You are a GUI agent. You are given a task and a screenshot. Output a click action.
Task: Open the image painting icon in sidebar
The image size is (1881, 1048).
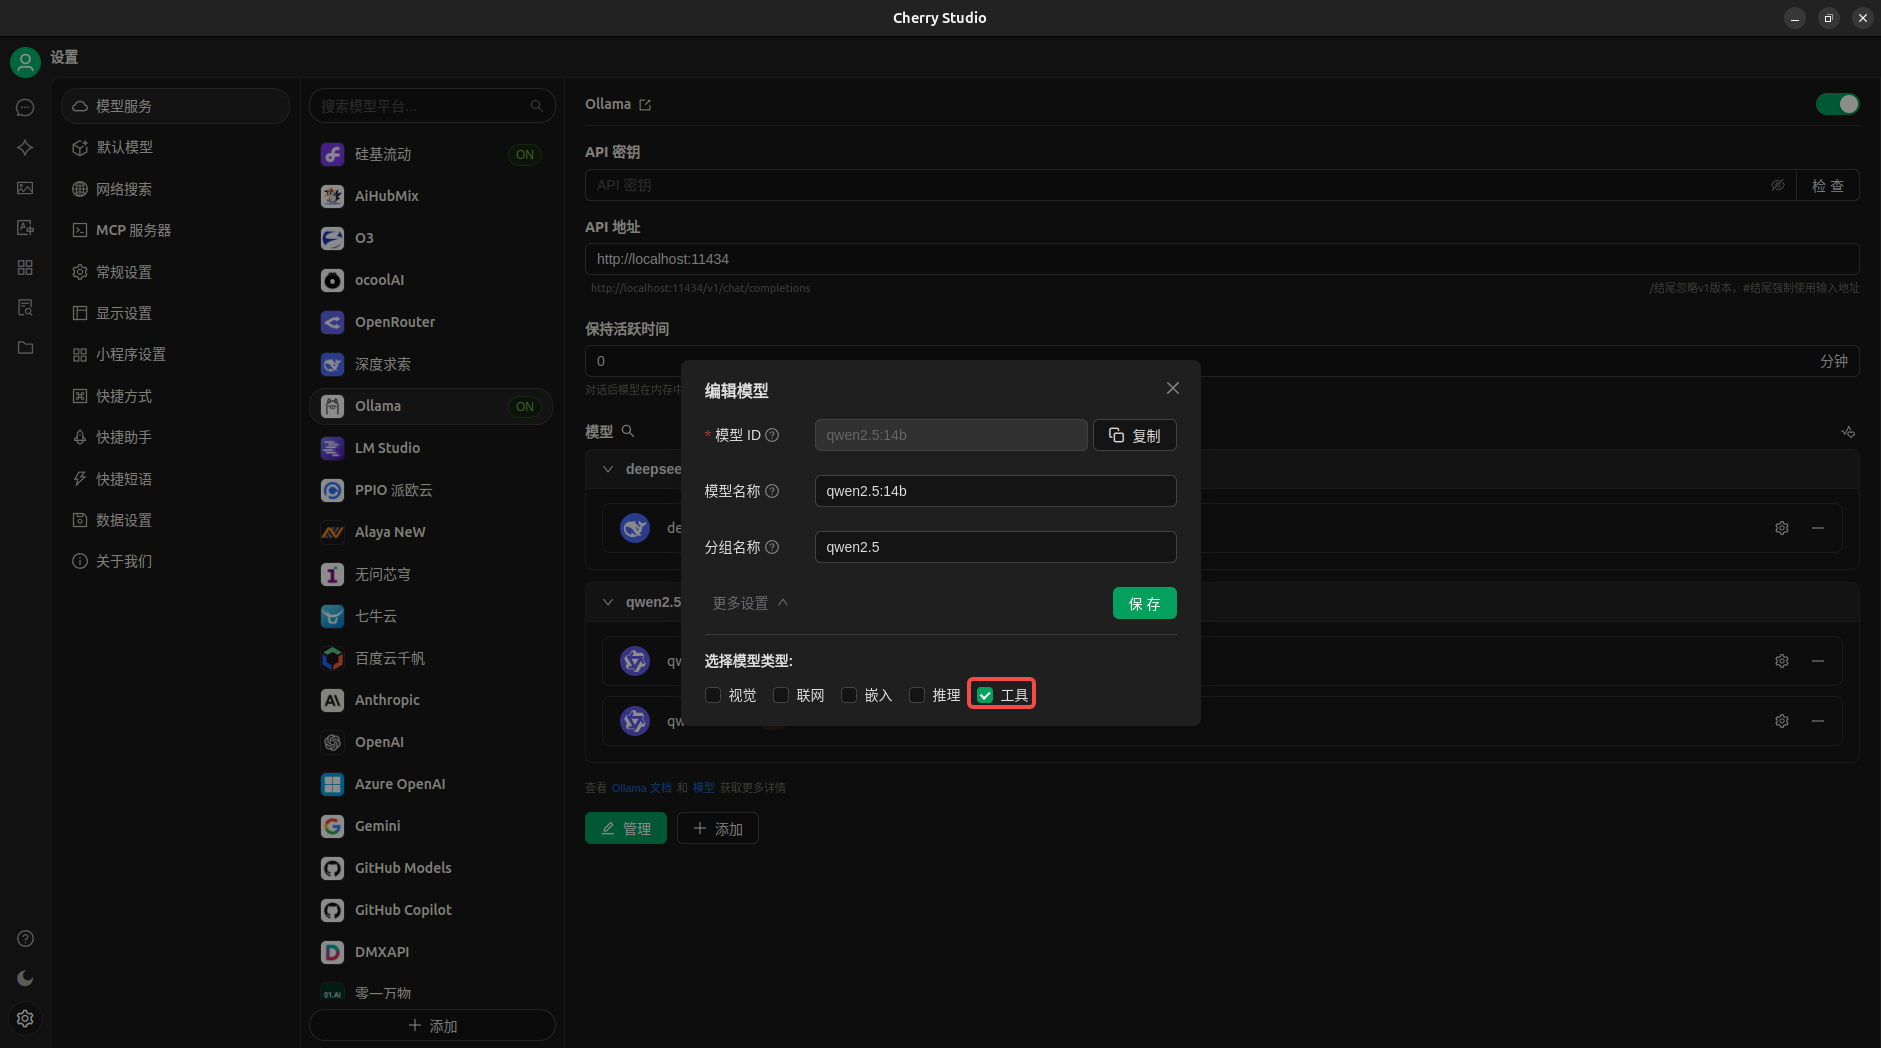(25, 188)
